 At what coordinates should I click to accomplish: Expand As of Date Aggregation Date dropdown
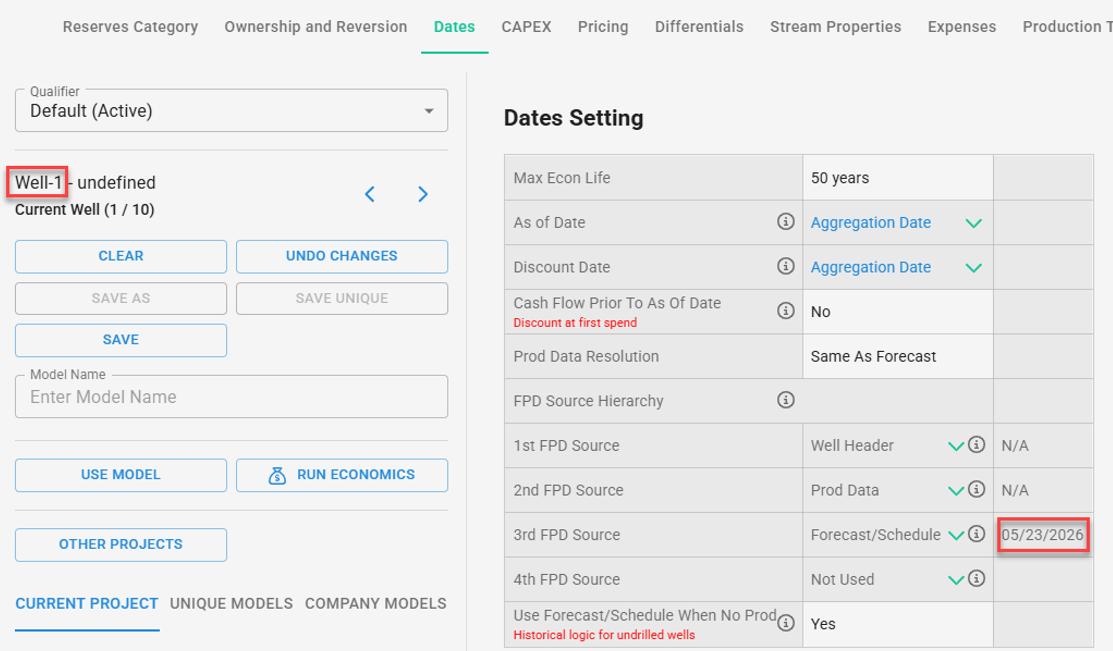pos(973,223)
